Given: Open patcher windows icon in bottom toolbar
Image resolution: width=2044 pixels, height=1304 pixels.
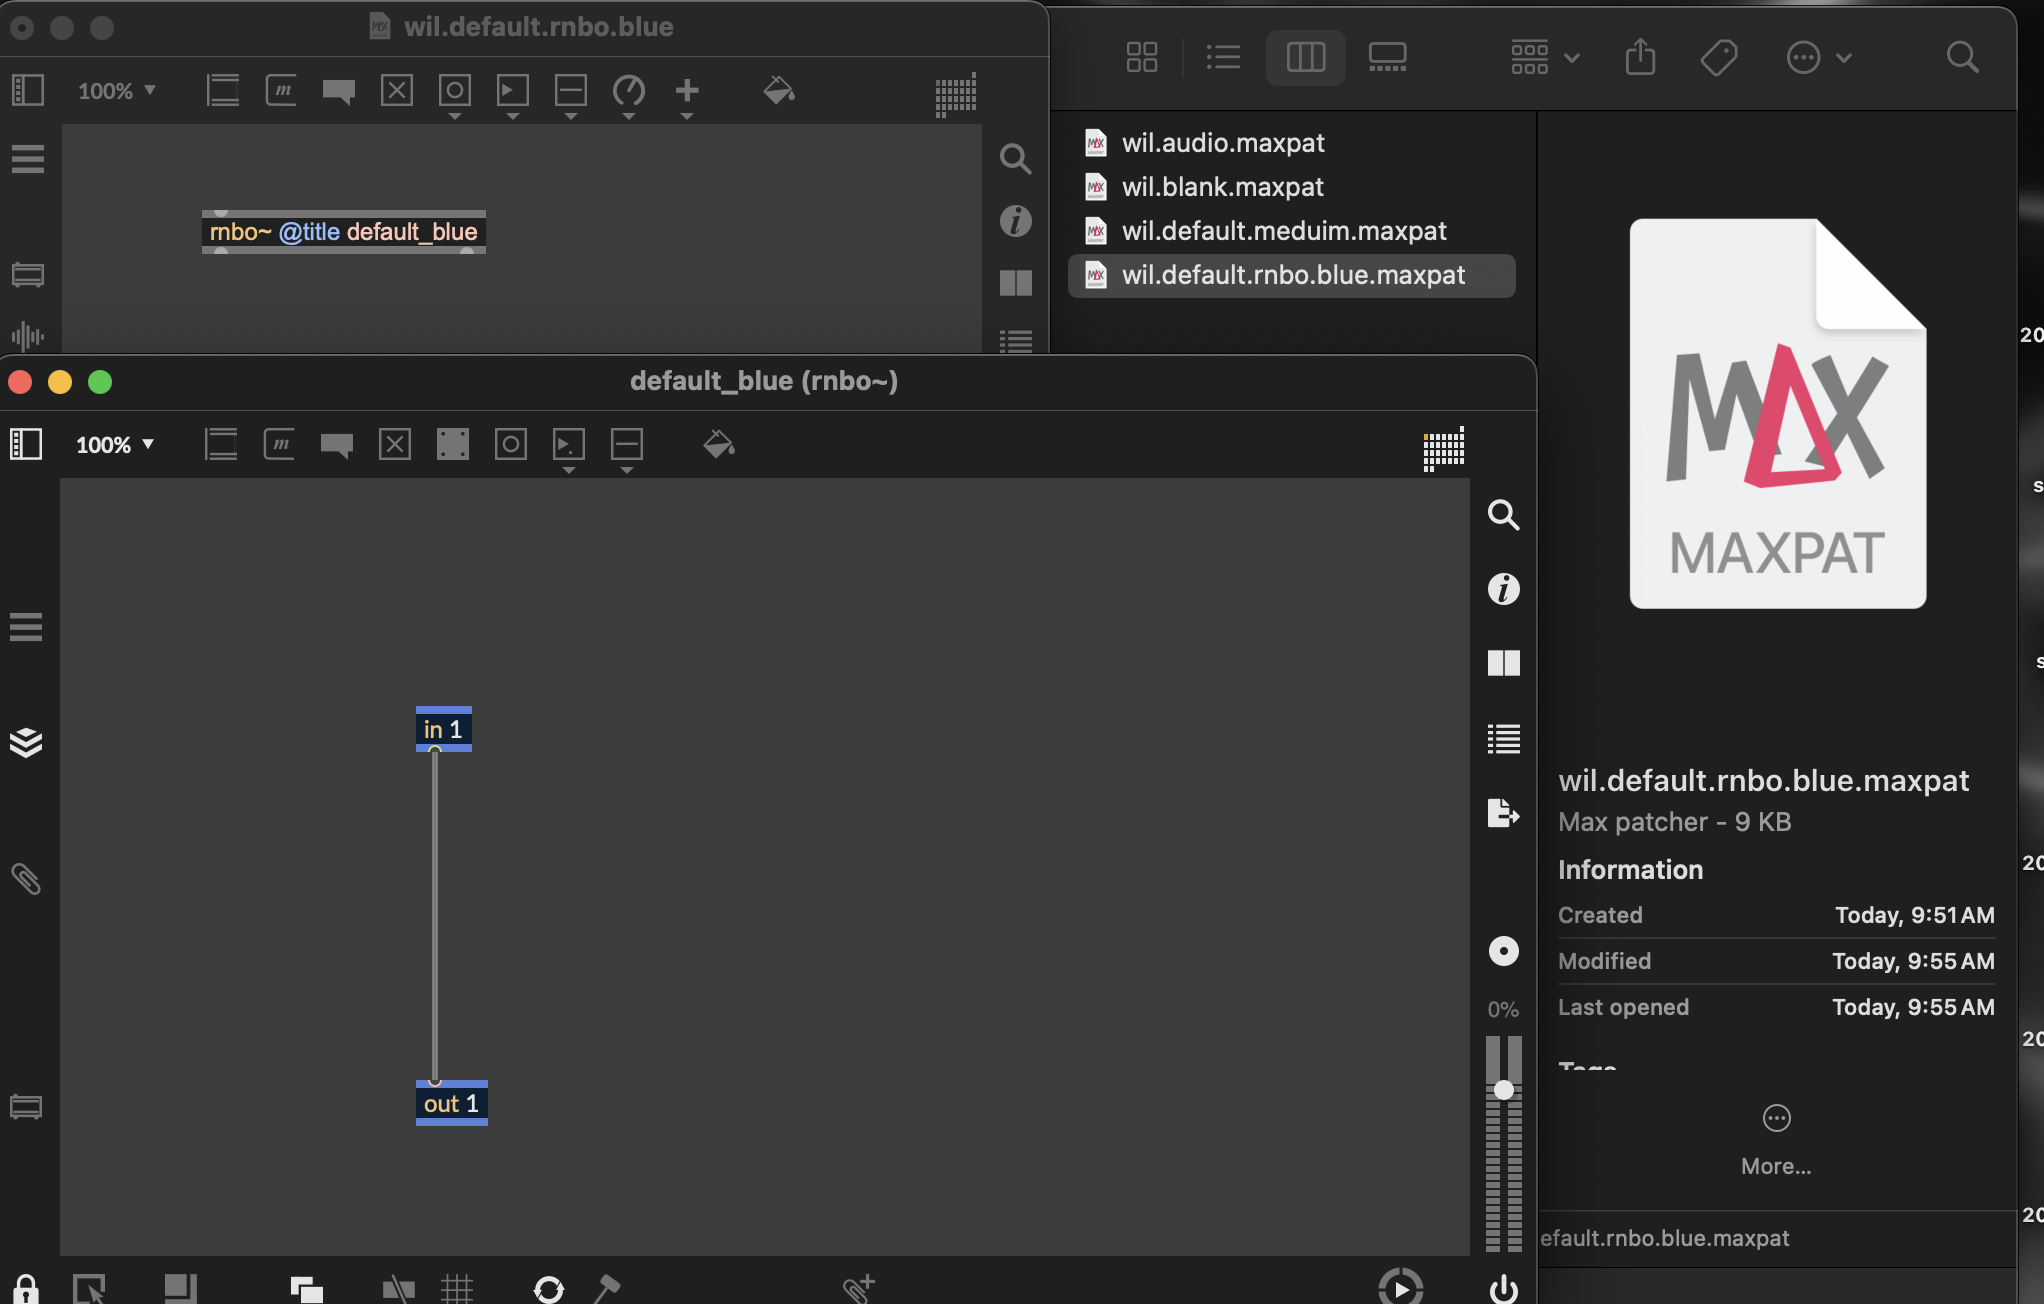Looking at the screenshot, I should 89,1289.
